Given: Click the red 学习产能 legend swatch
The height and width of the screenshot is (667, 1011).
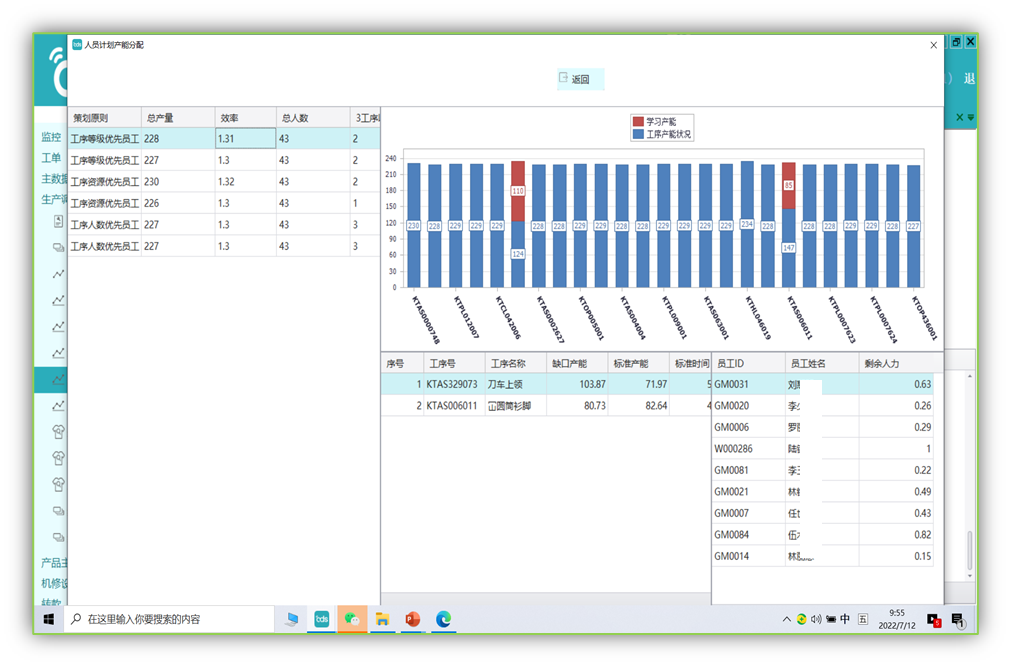Looking at the screenshot, I should (638, 121).
